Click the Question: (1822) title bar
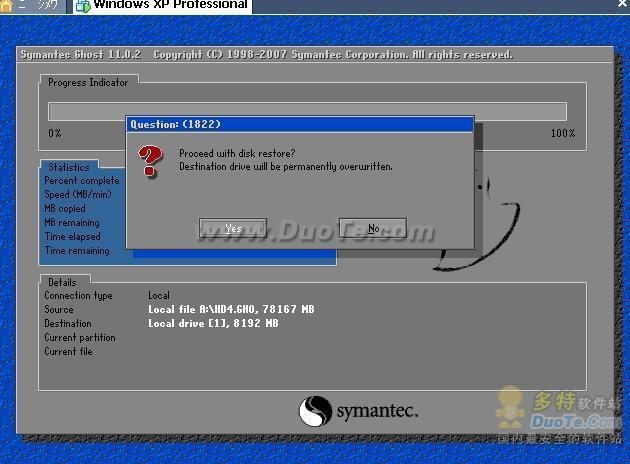 (x=300, y=124)
